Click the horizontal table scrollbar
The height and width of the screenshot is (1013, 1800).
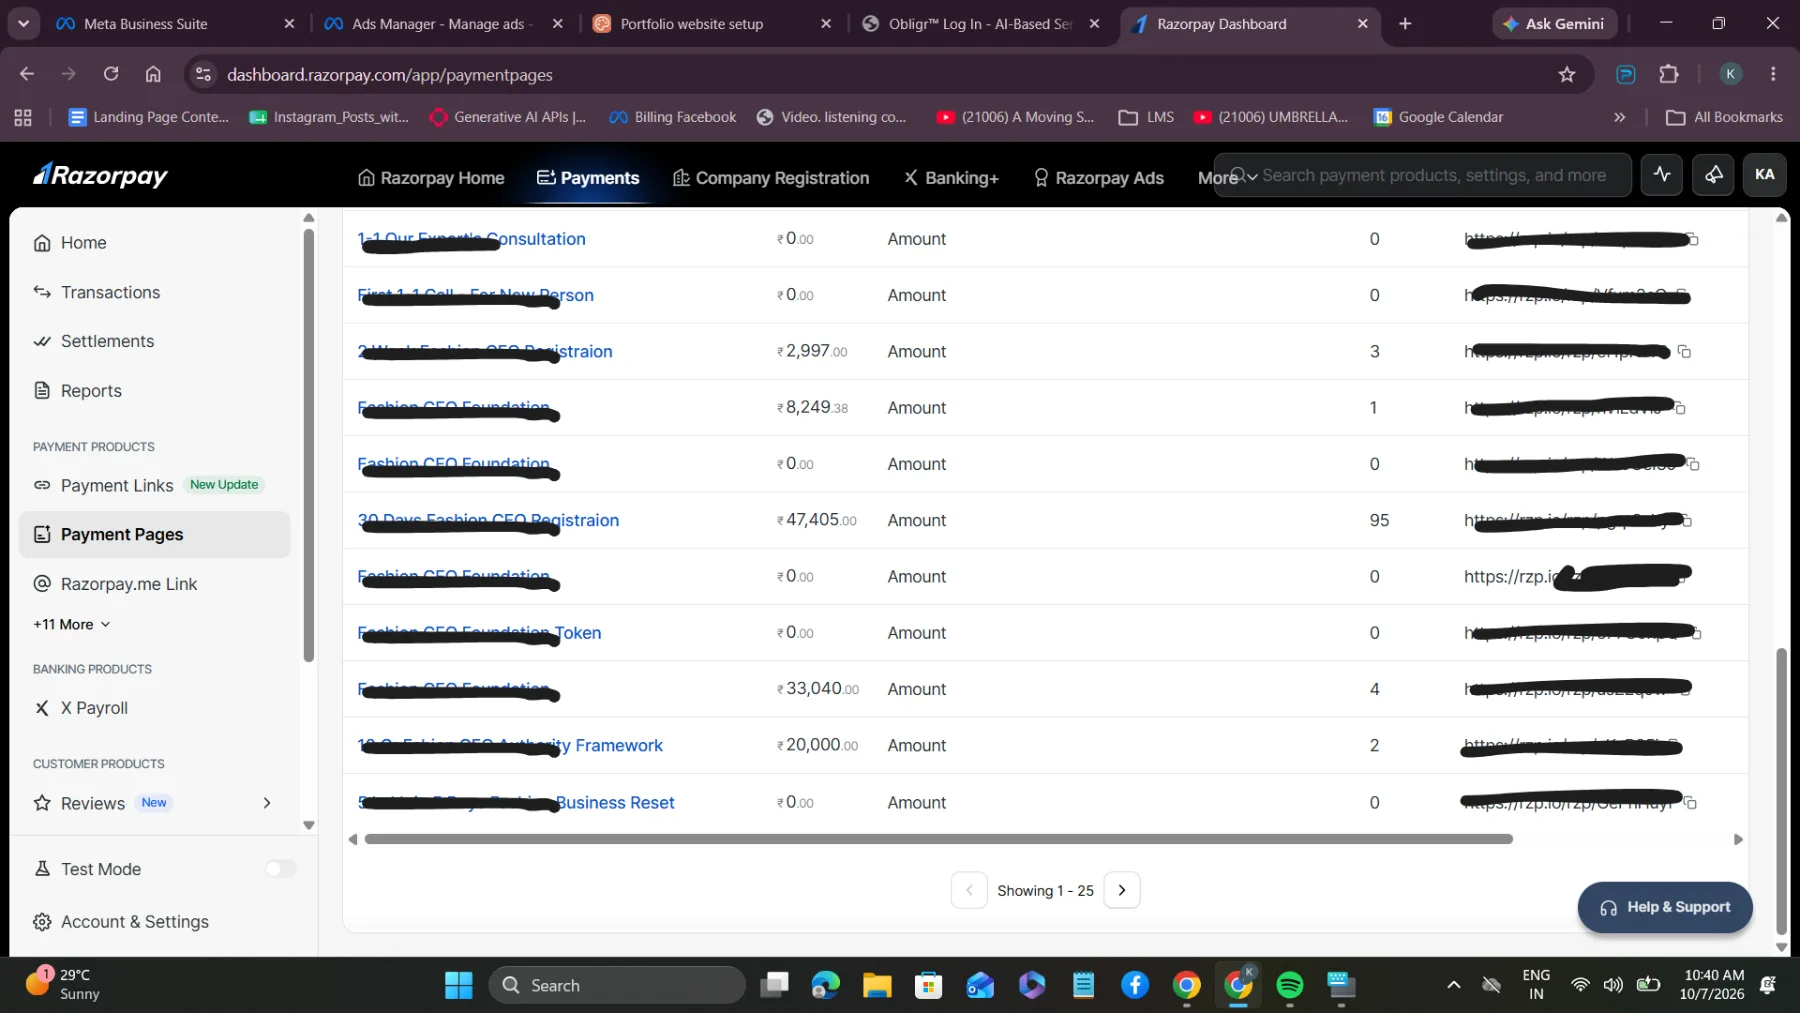(x=938, y=840)
